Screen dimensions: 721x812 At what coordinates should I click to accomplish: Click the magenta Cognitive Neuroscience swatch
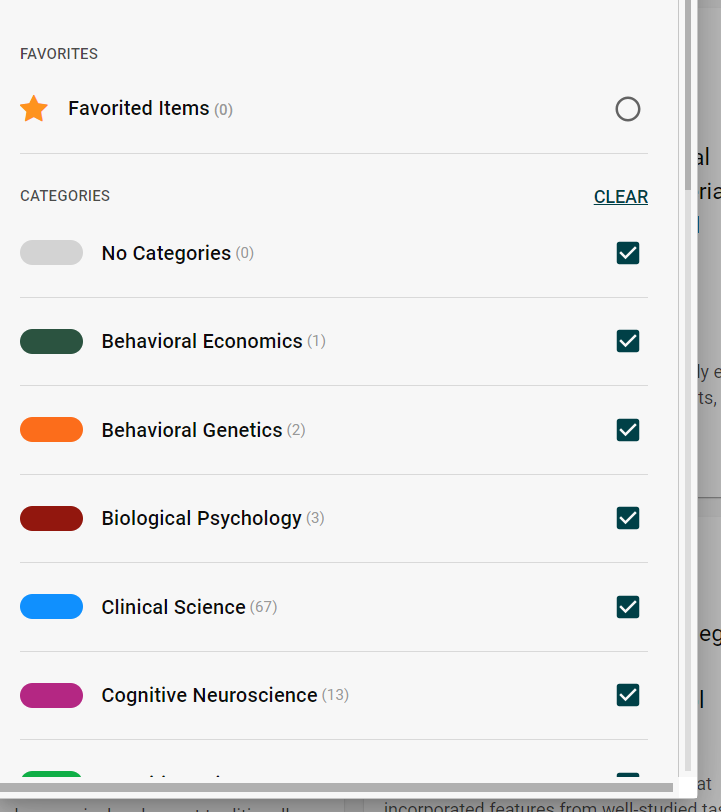tap(51, 695)
